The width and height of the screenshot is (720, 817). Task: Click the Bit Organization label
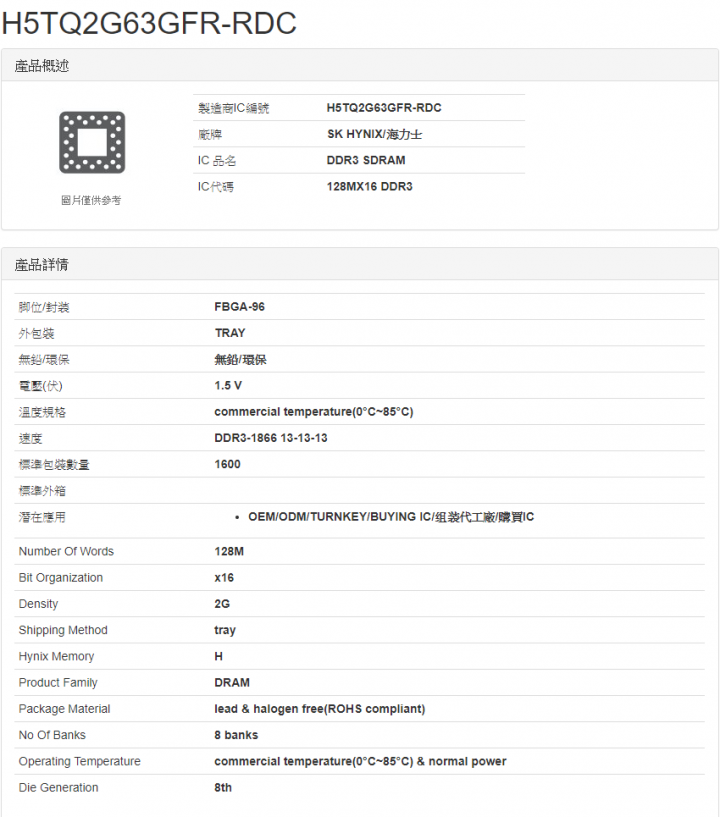click(61, 578)
